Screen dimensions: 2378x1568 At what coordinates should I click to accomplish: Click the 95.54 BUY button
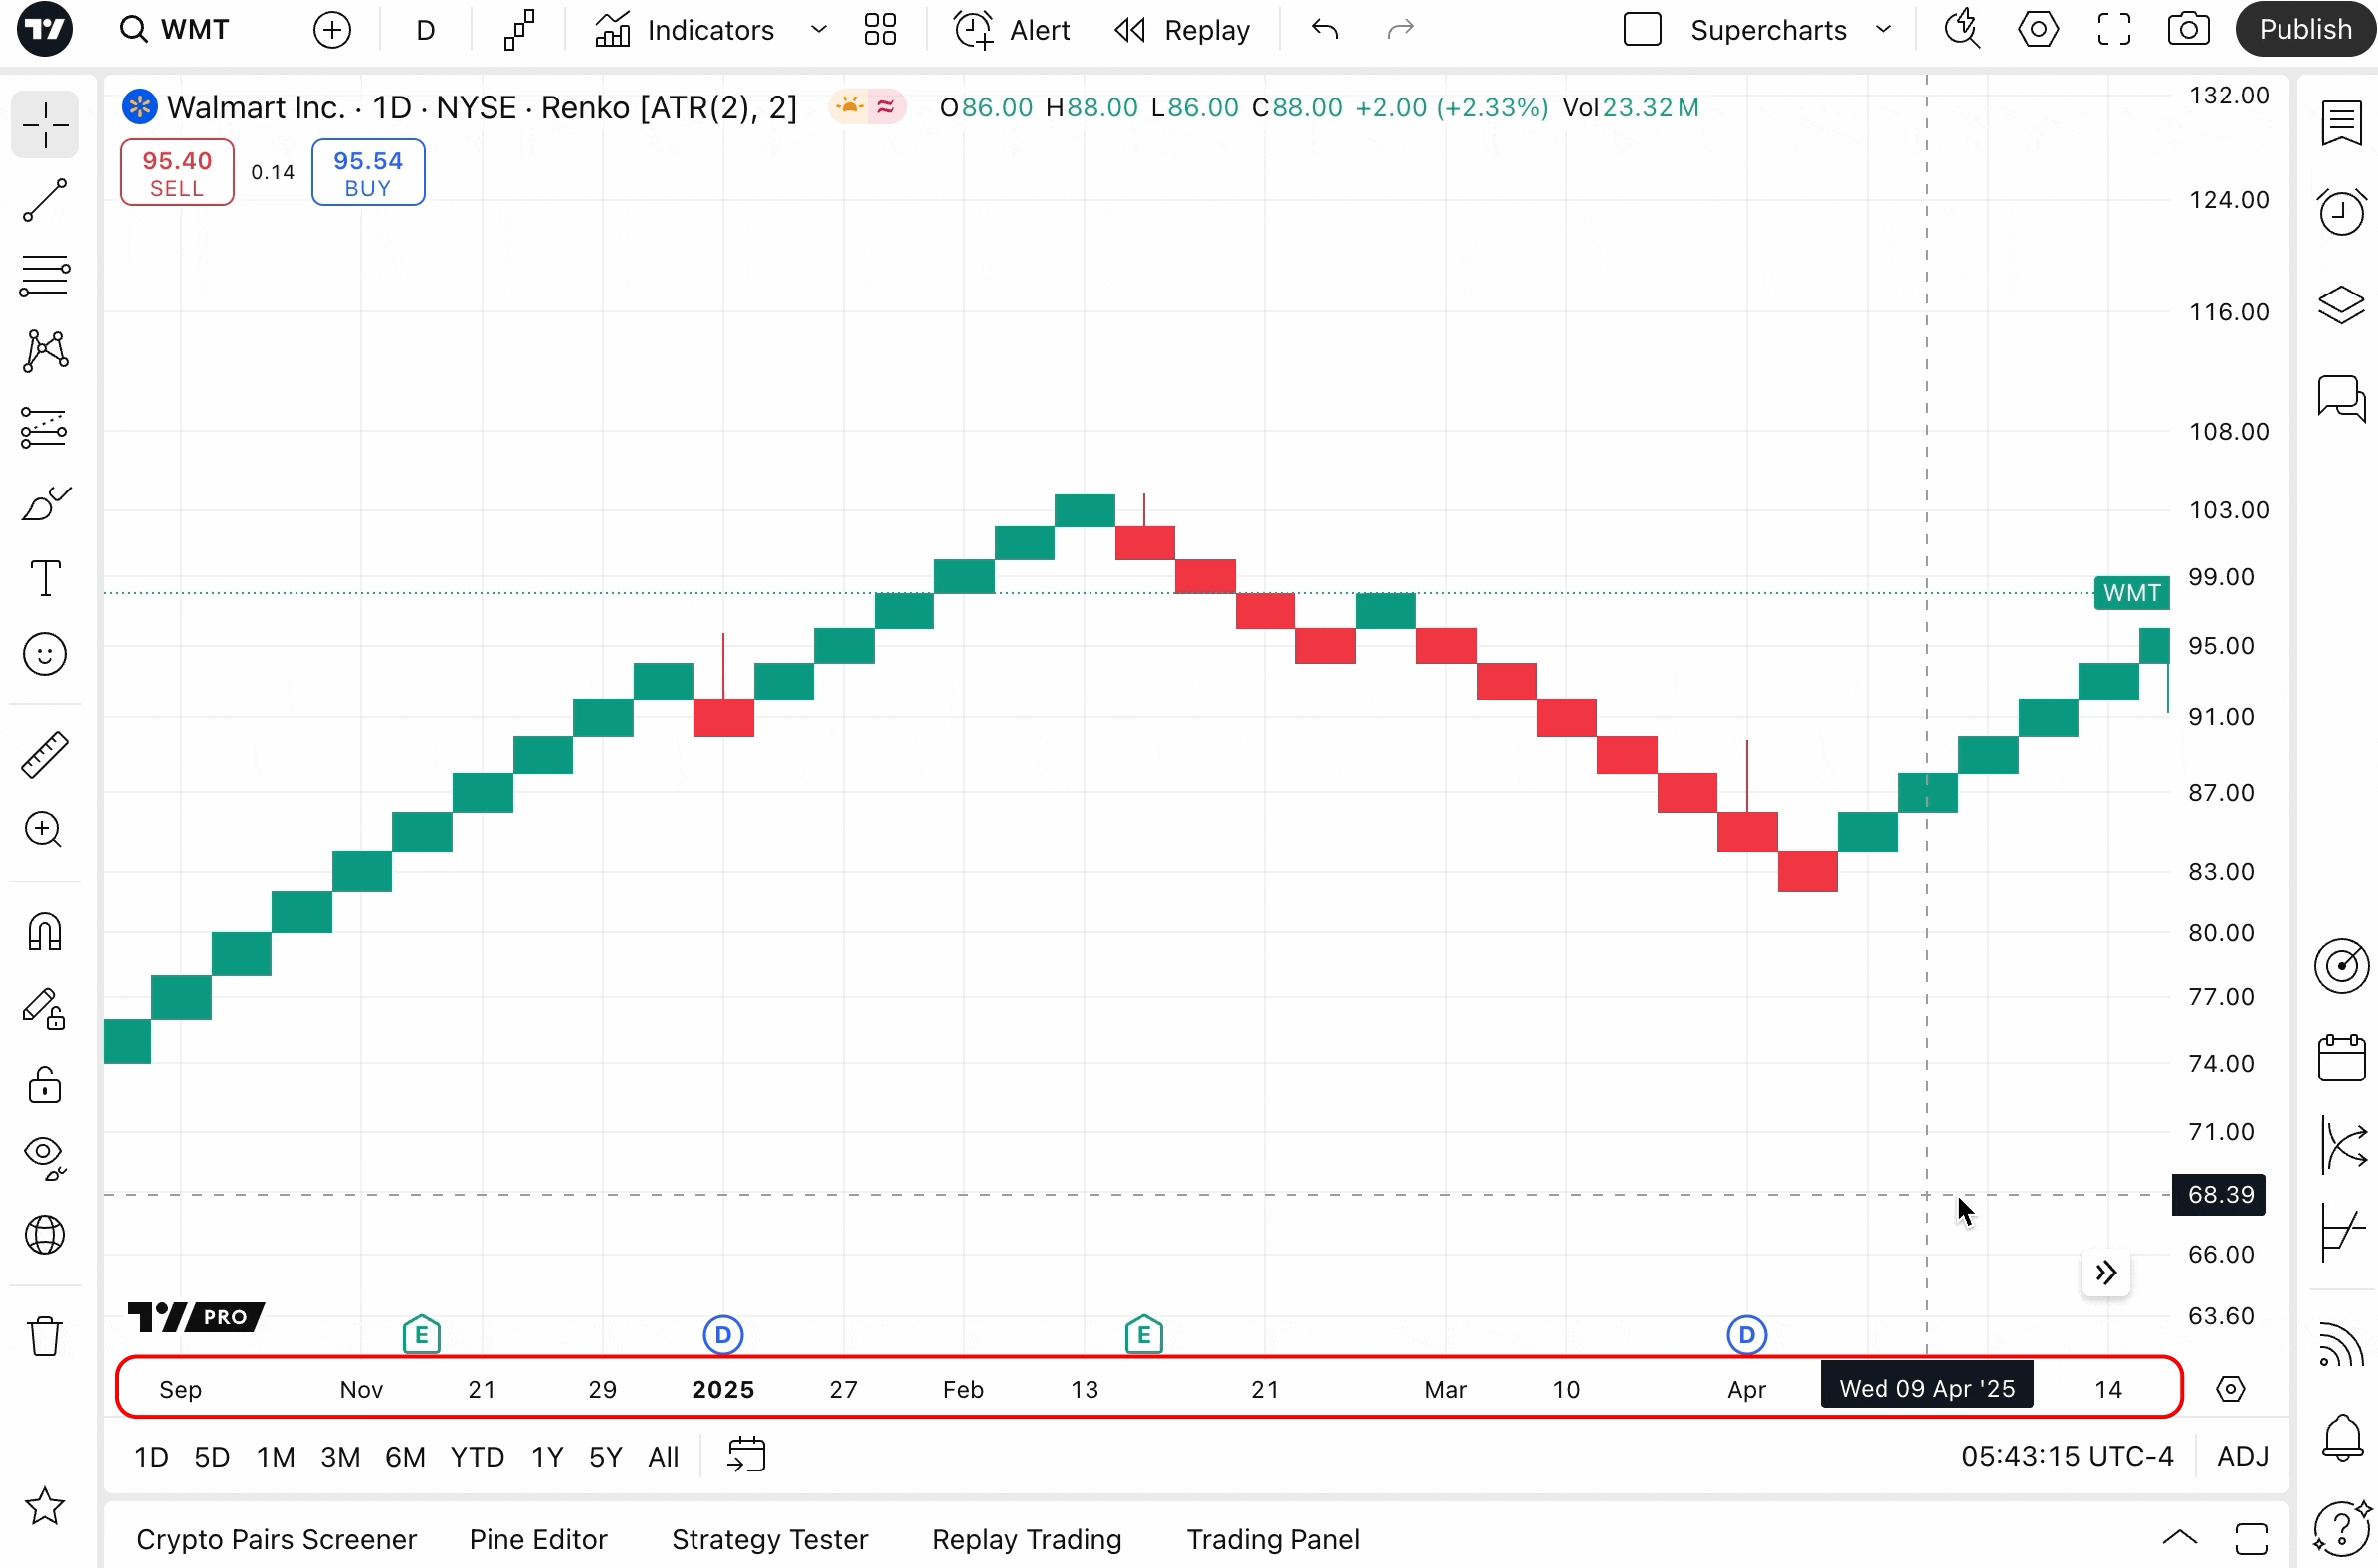coord(368,173)
